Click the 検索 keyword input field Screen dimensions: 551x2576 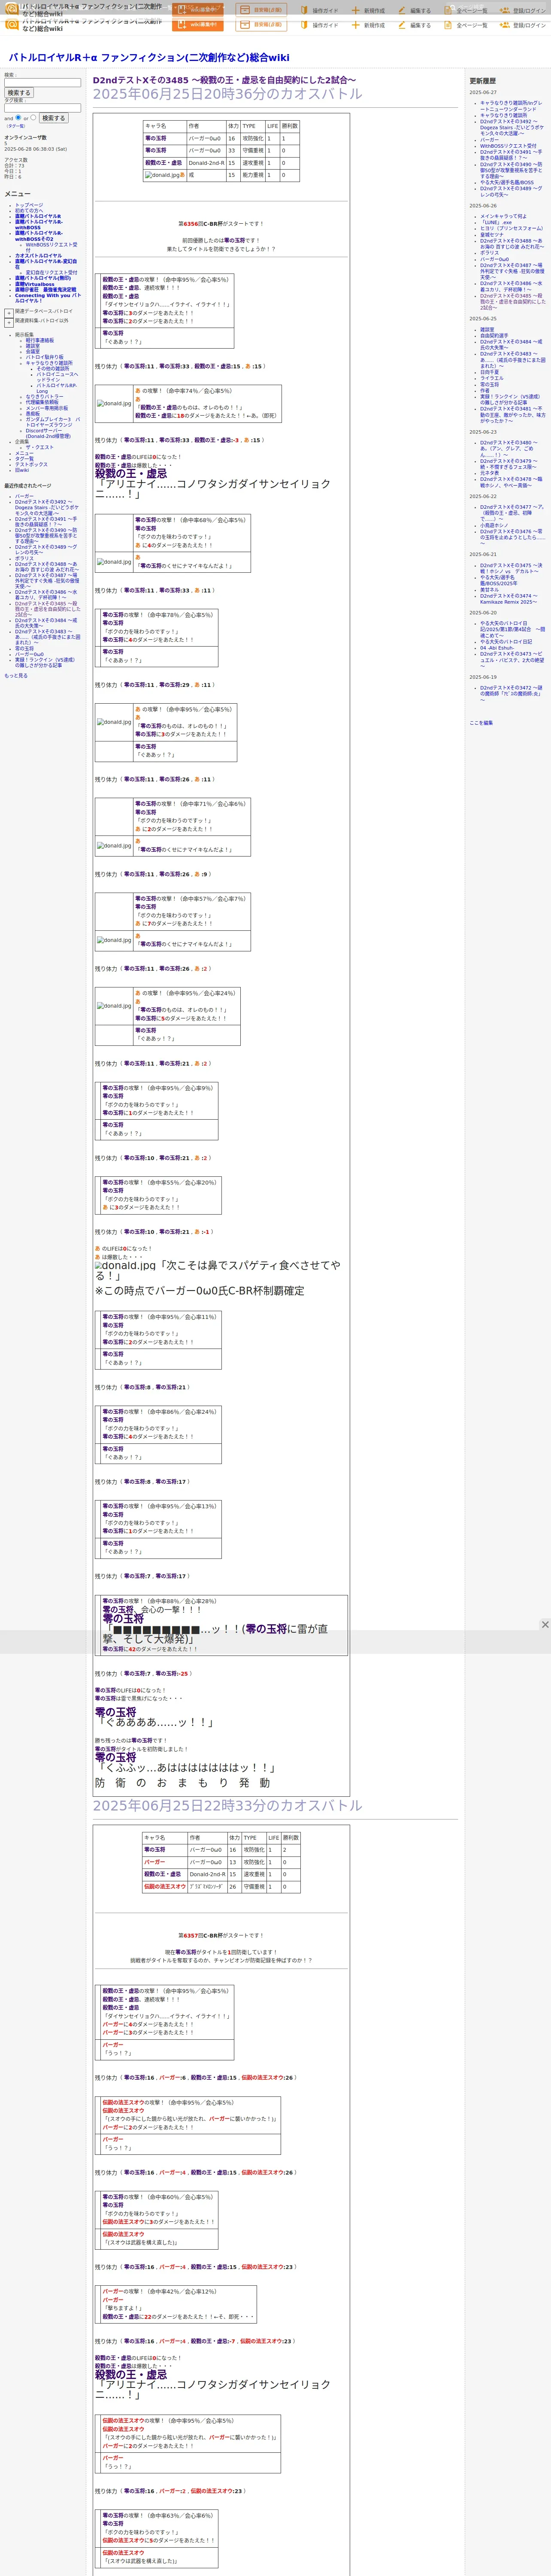tap(42, 83)
